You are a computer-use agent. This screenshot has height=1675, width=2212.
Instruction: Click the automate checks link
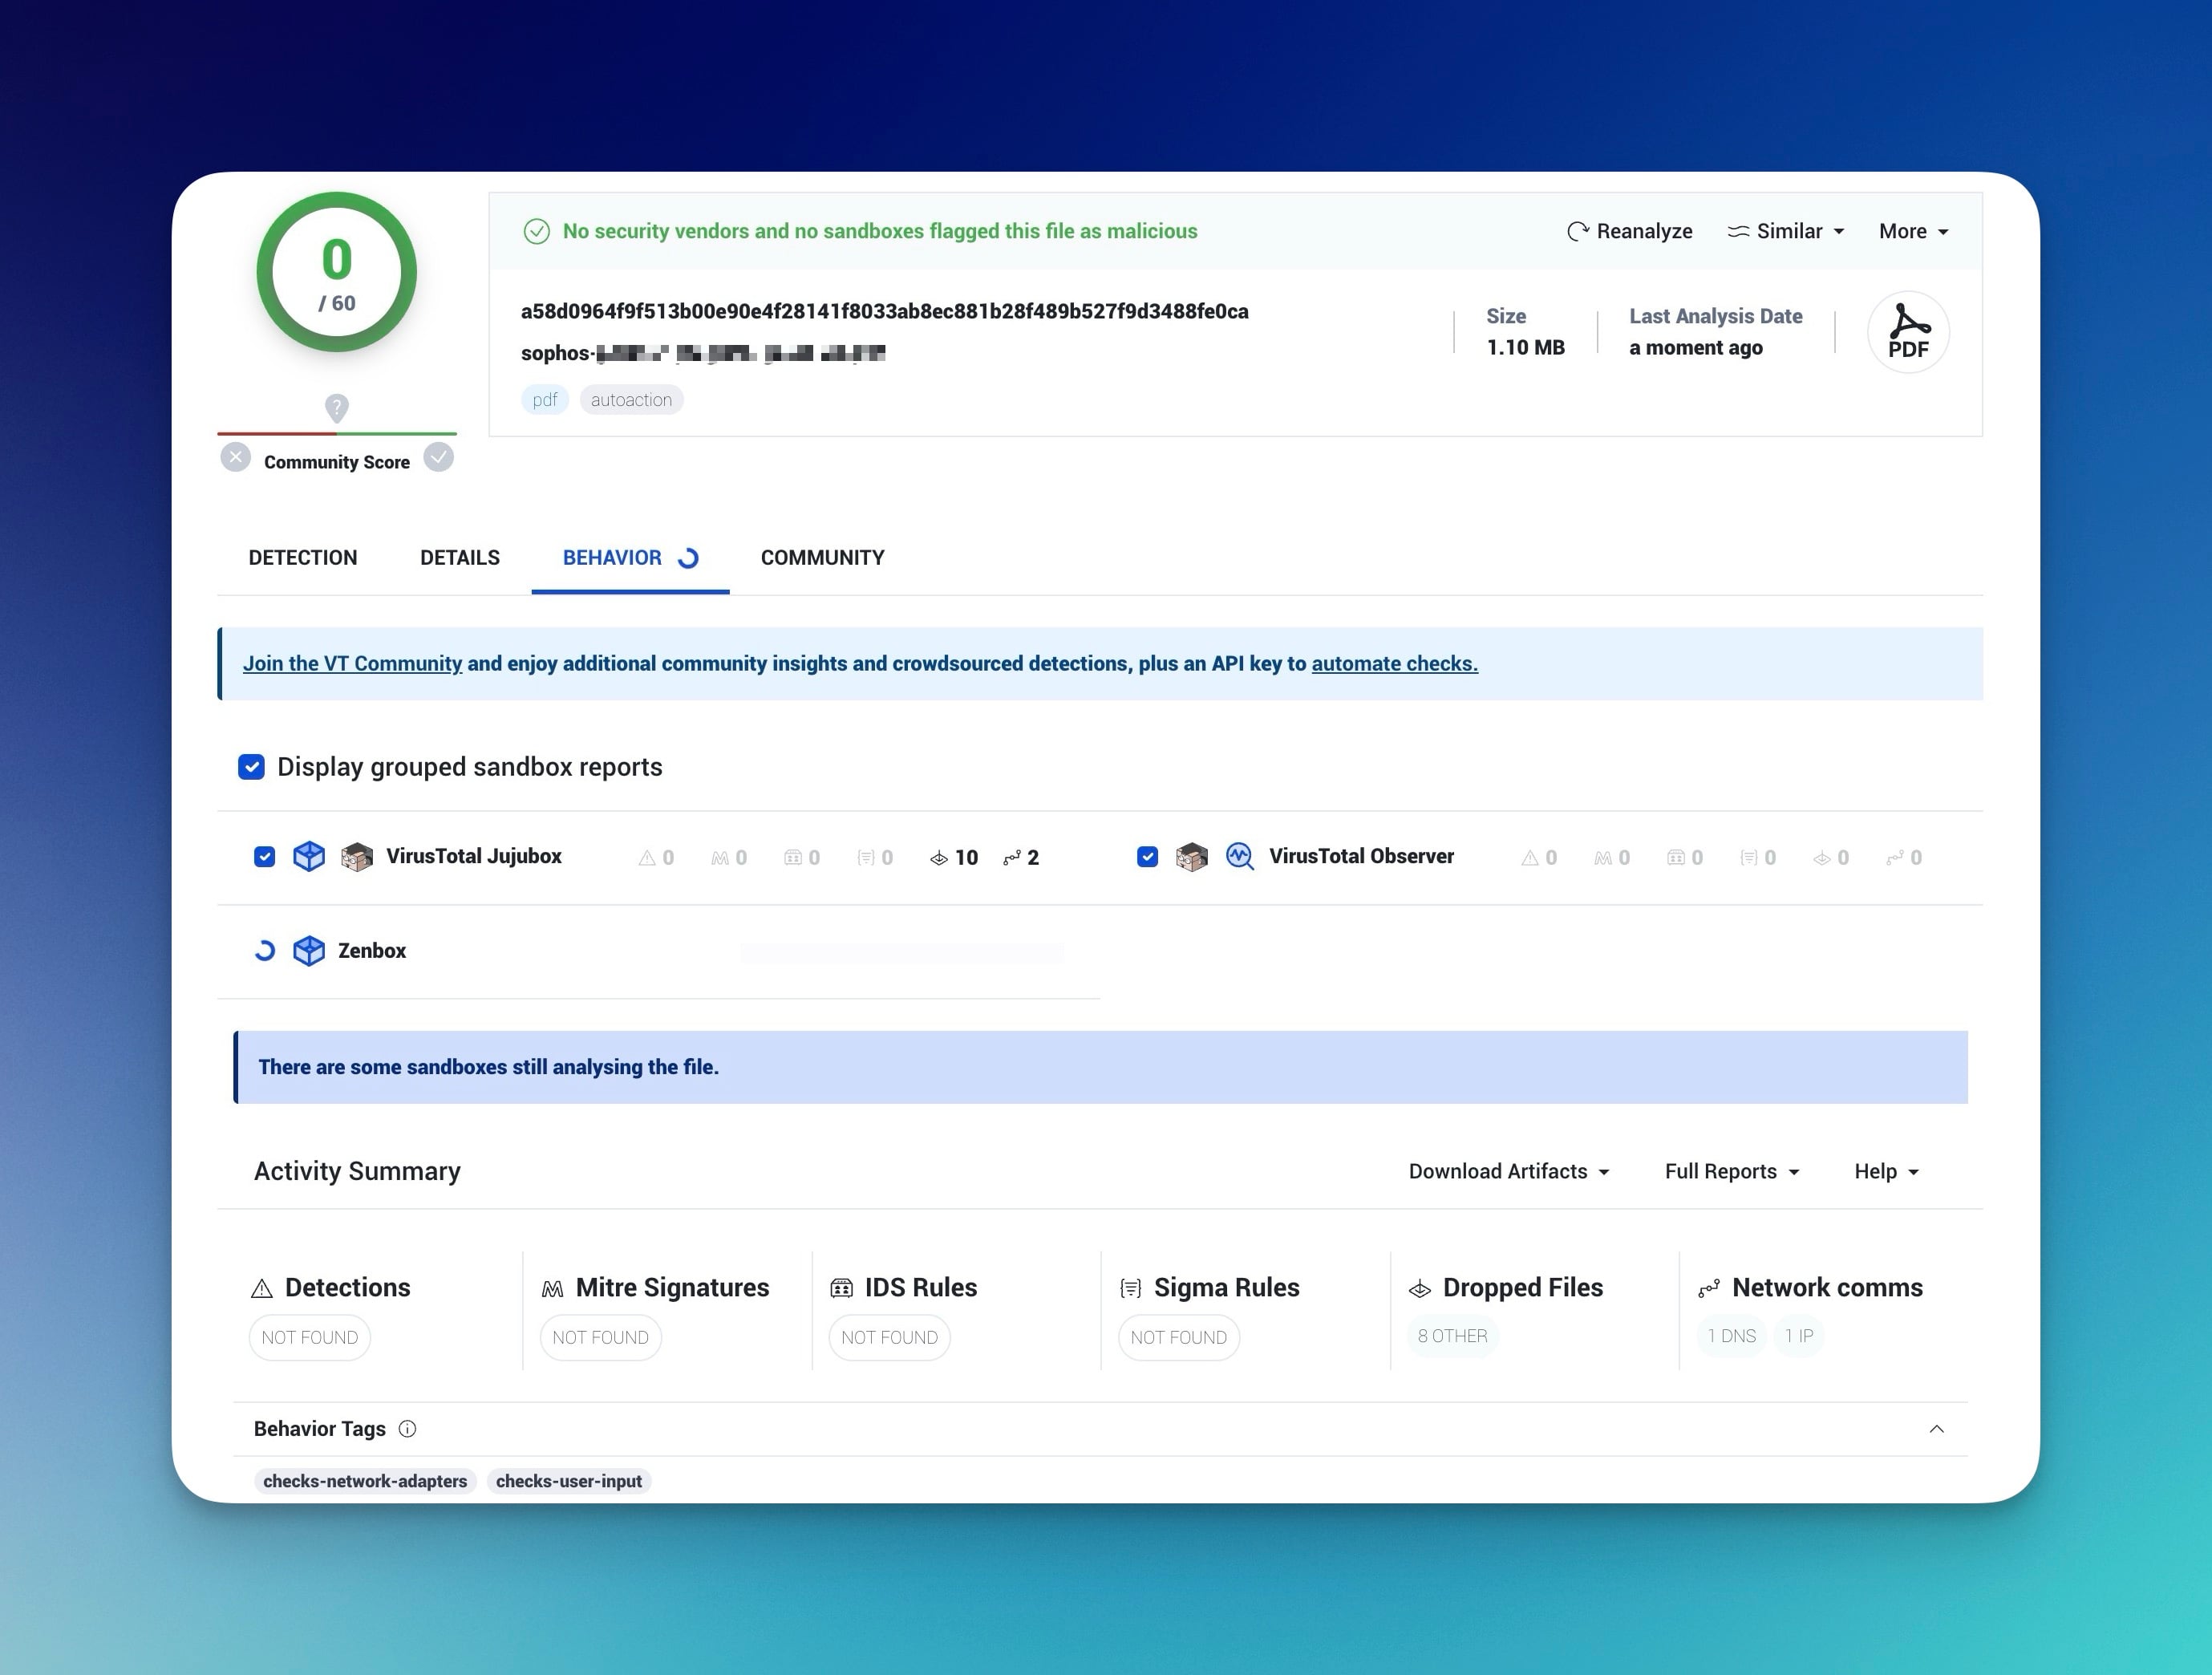pyautogui.click(x=1394, y=664)
